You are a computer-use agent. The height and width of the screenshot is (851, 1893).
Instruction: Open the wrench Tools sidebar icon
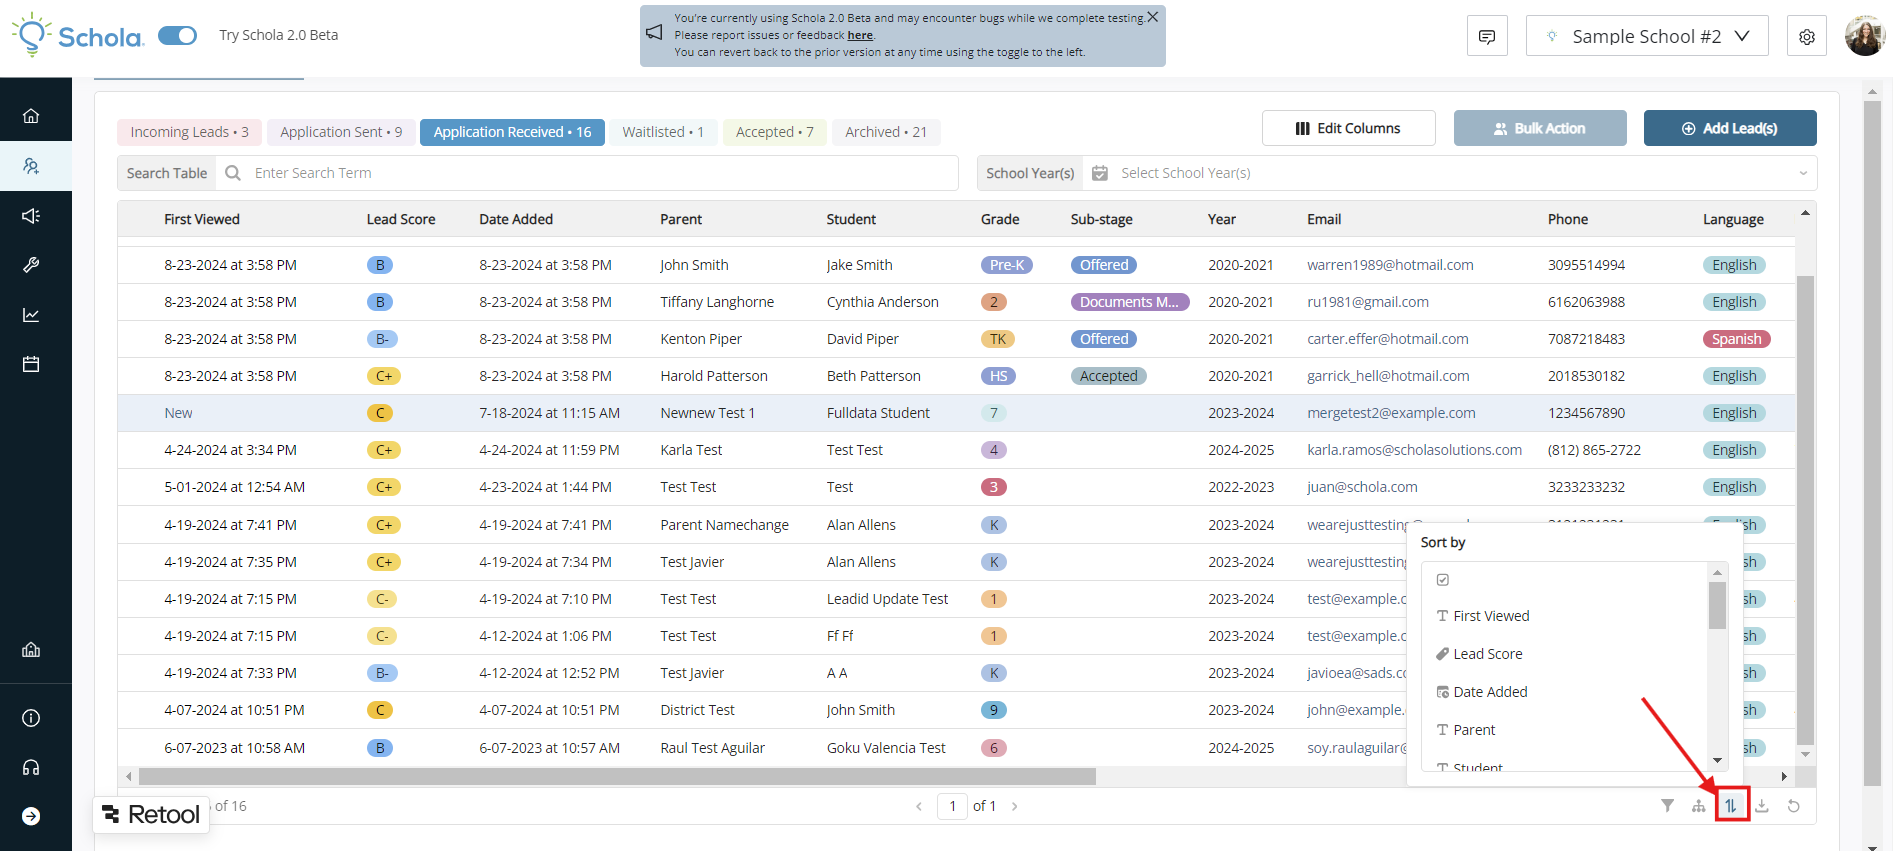pyautogui.click(x=31, y=265)
